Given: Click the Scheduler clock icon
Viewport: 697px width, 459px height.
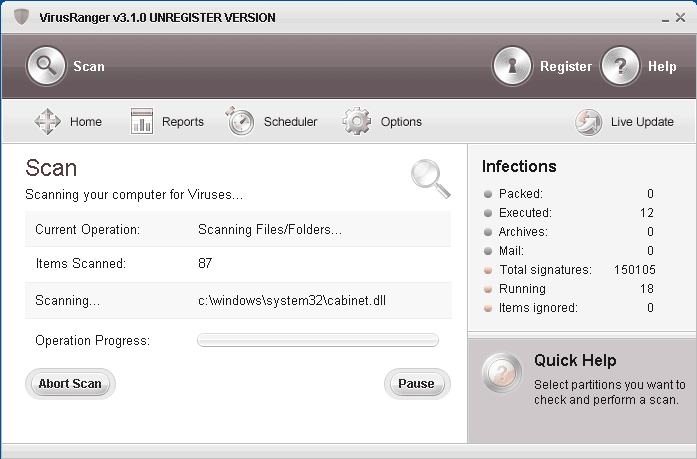Looking at the screenshot, I should [x=240, y=122].
